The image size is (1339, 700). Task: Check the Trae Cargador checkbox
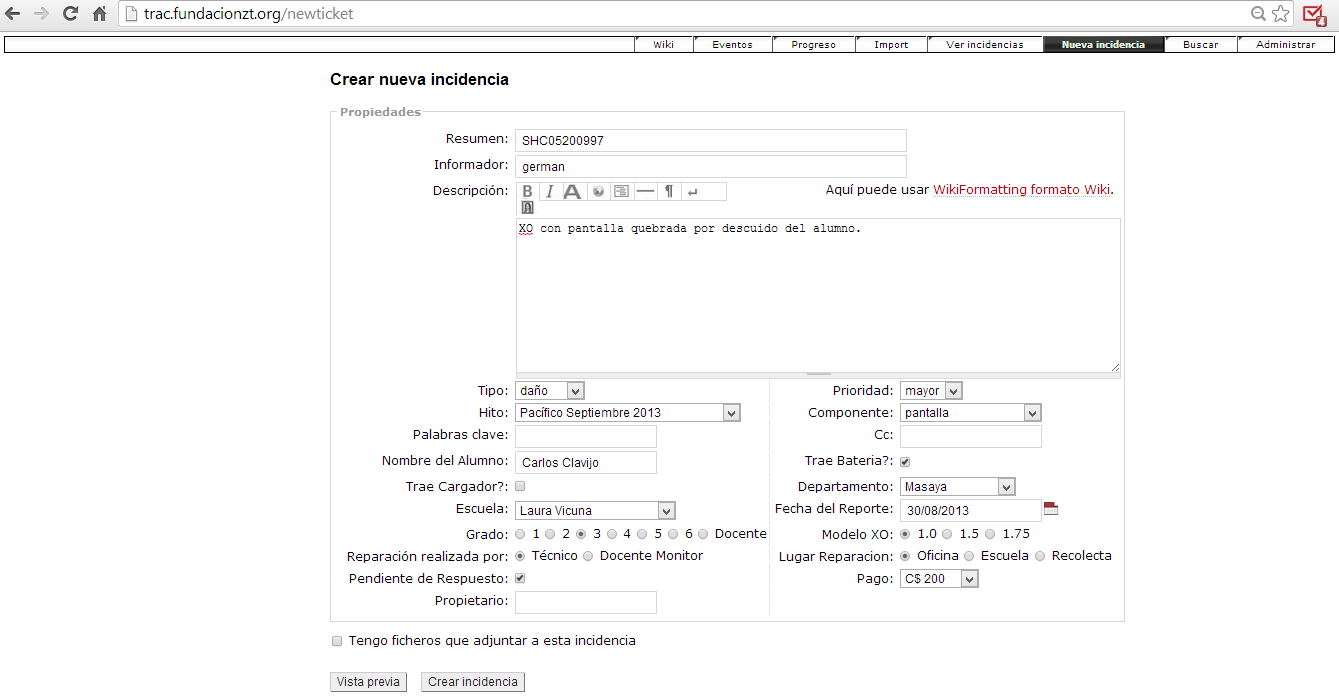click(x=520, y=486)
